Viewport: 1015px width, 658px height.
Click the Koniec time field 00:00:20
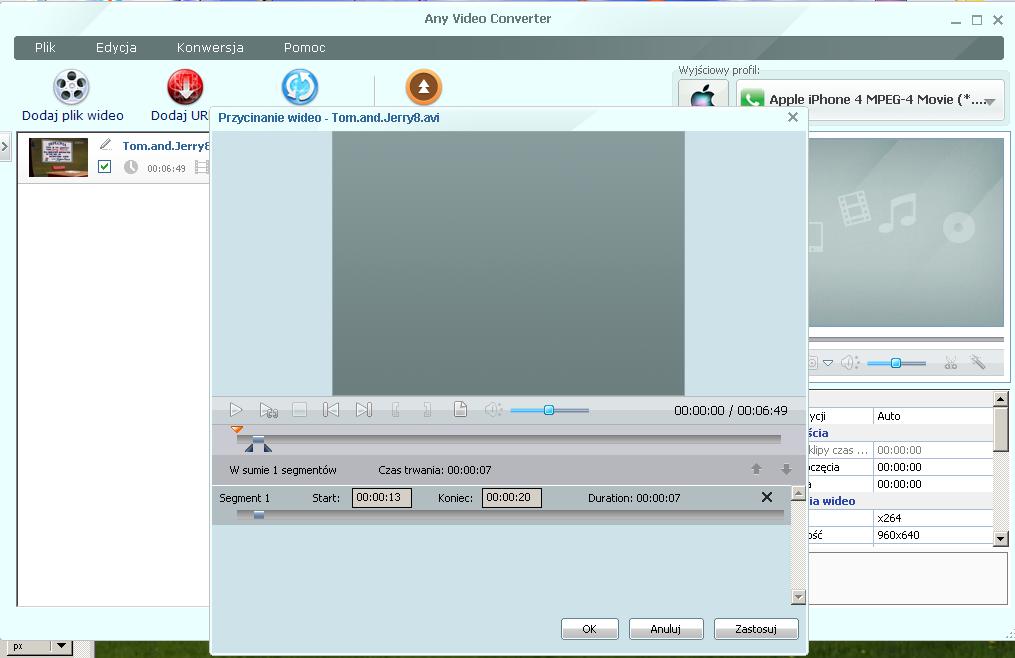[x=511, y=497]
